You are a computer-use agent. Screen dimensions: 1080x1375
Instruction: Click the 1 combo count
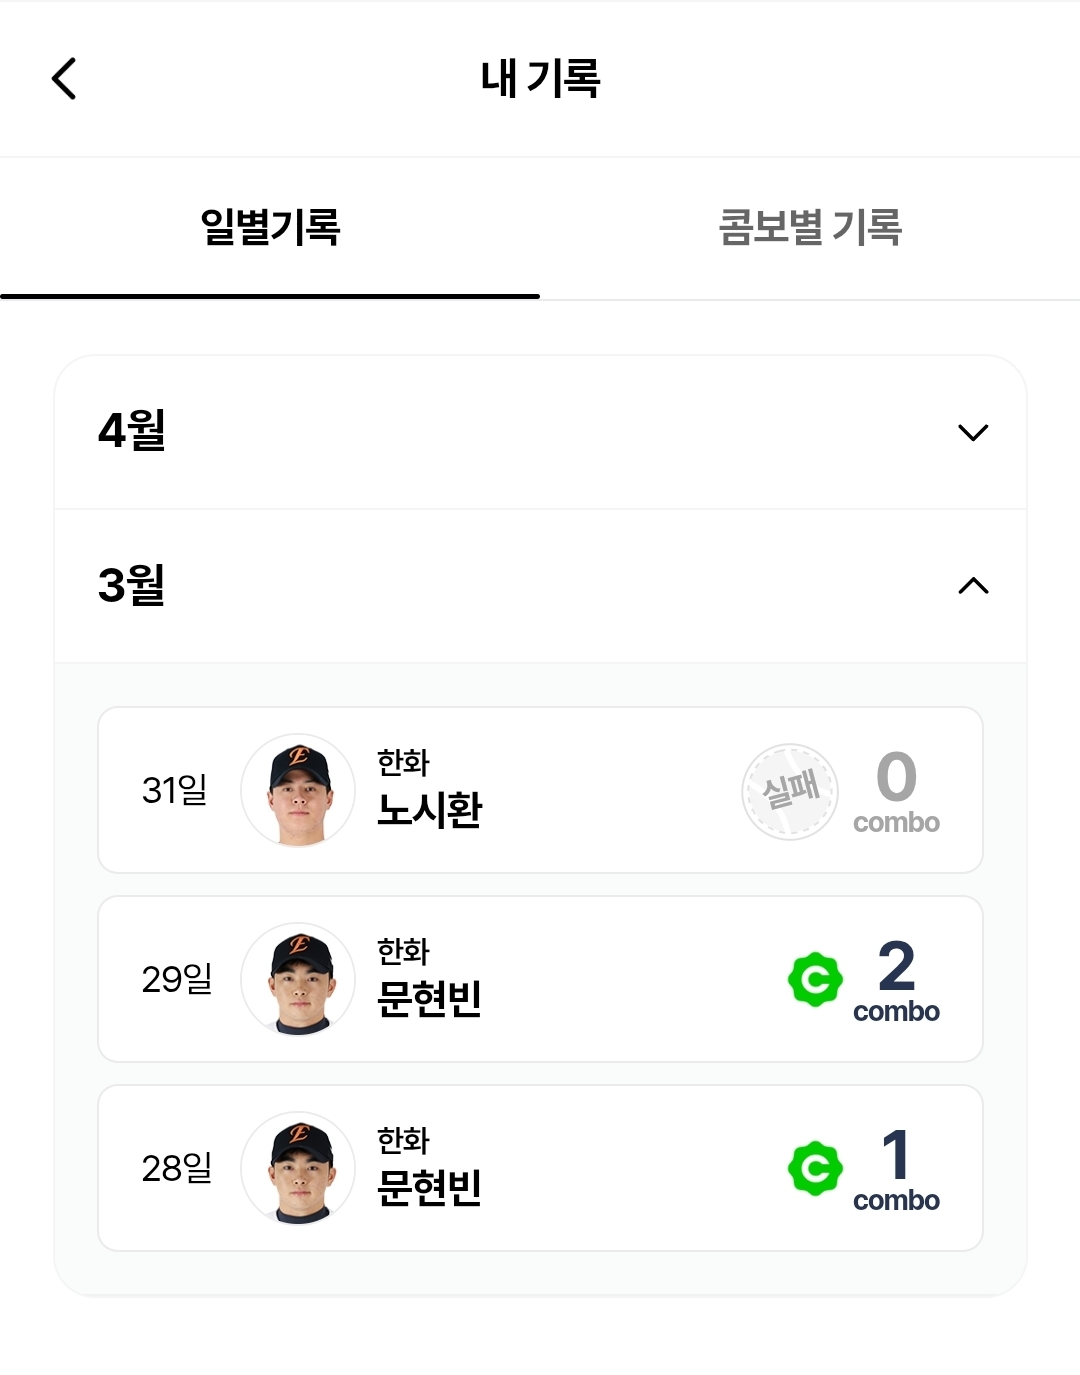(896, 1169)
